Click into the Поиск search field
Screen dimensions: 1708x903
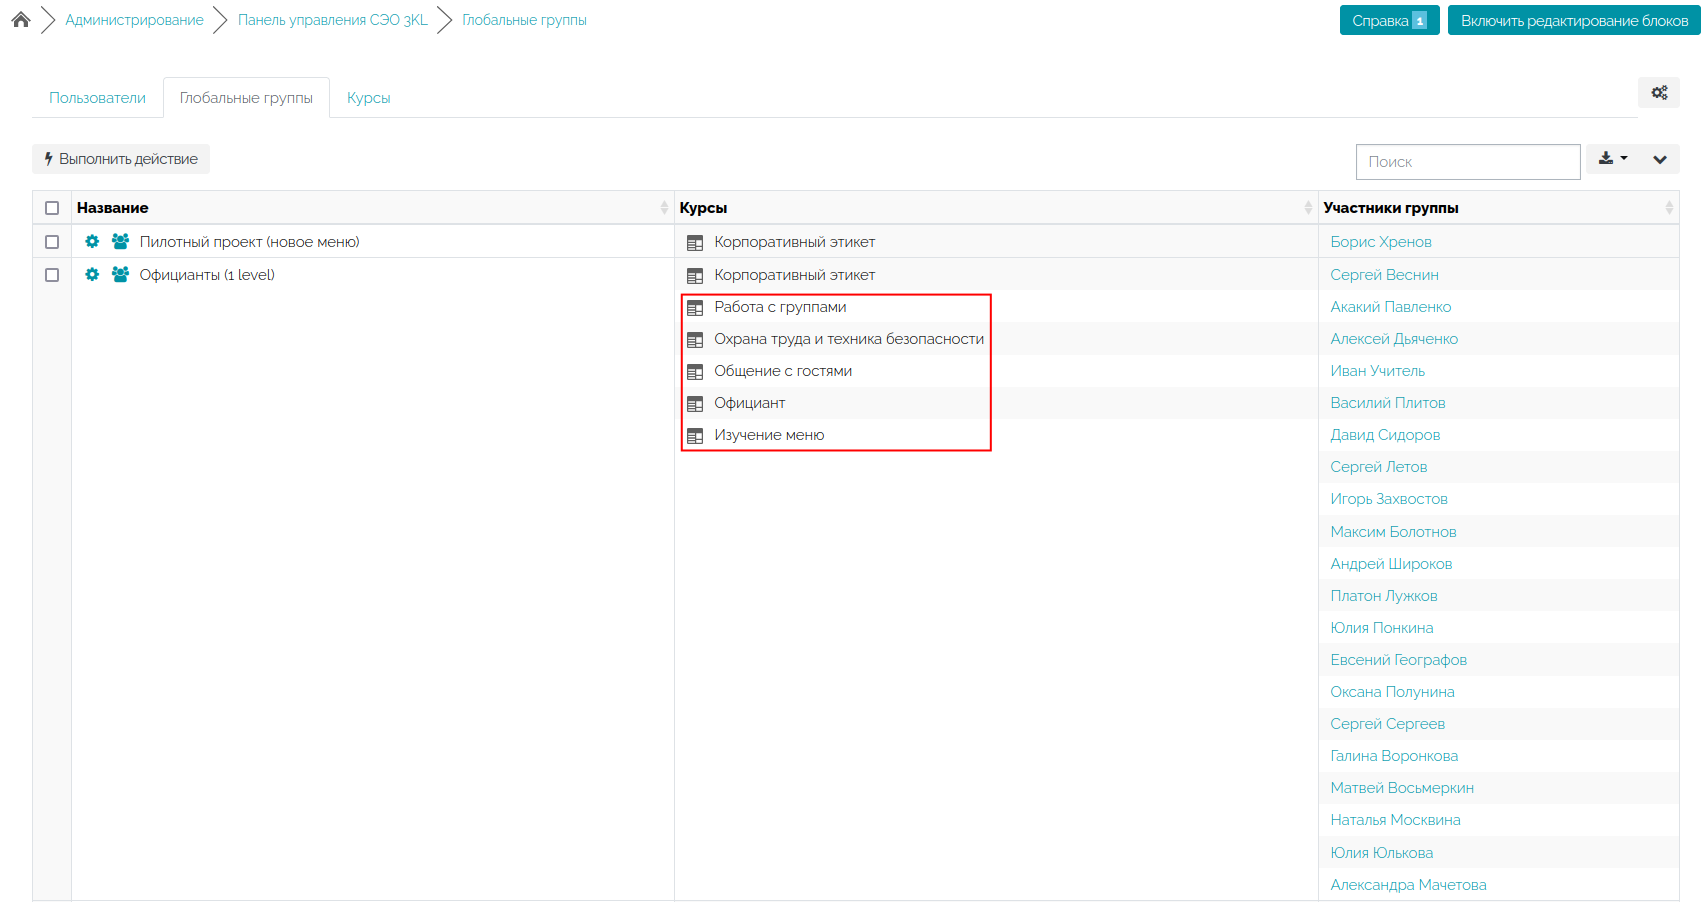(1467, 162)
